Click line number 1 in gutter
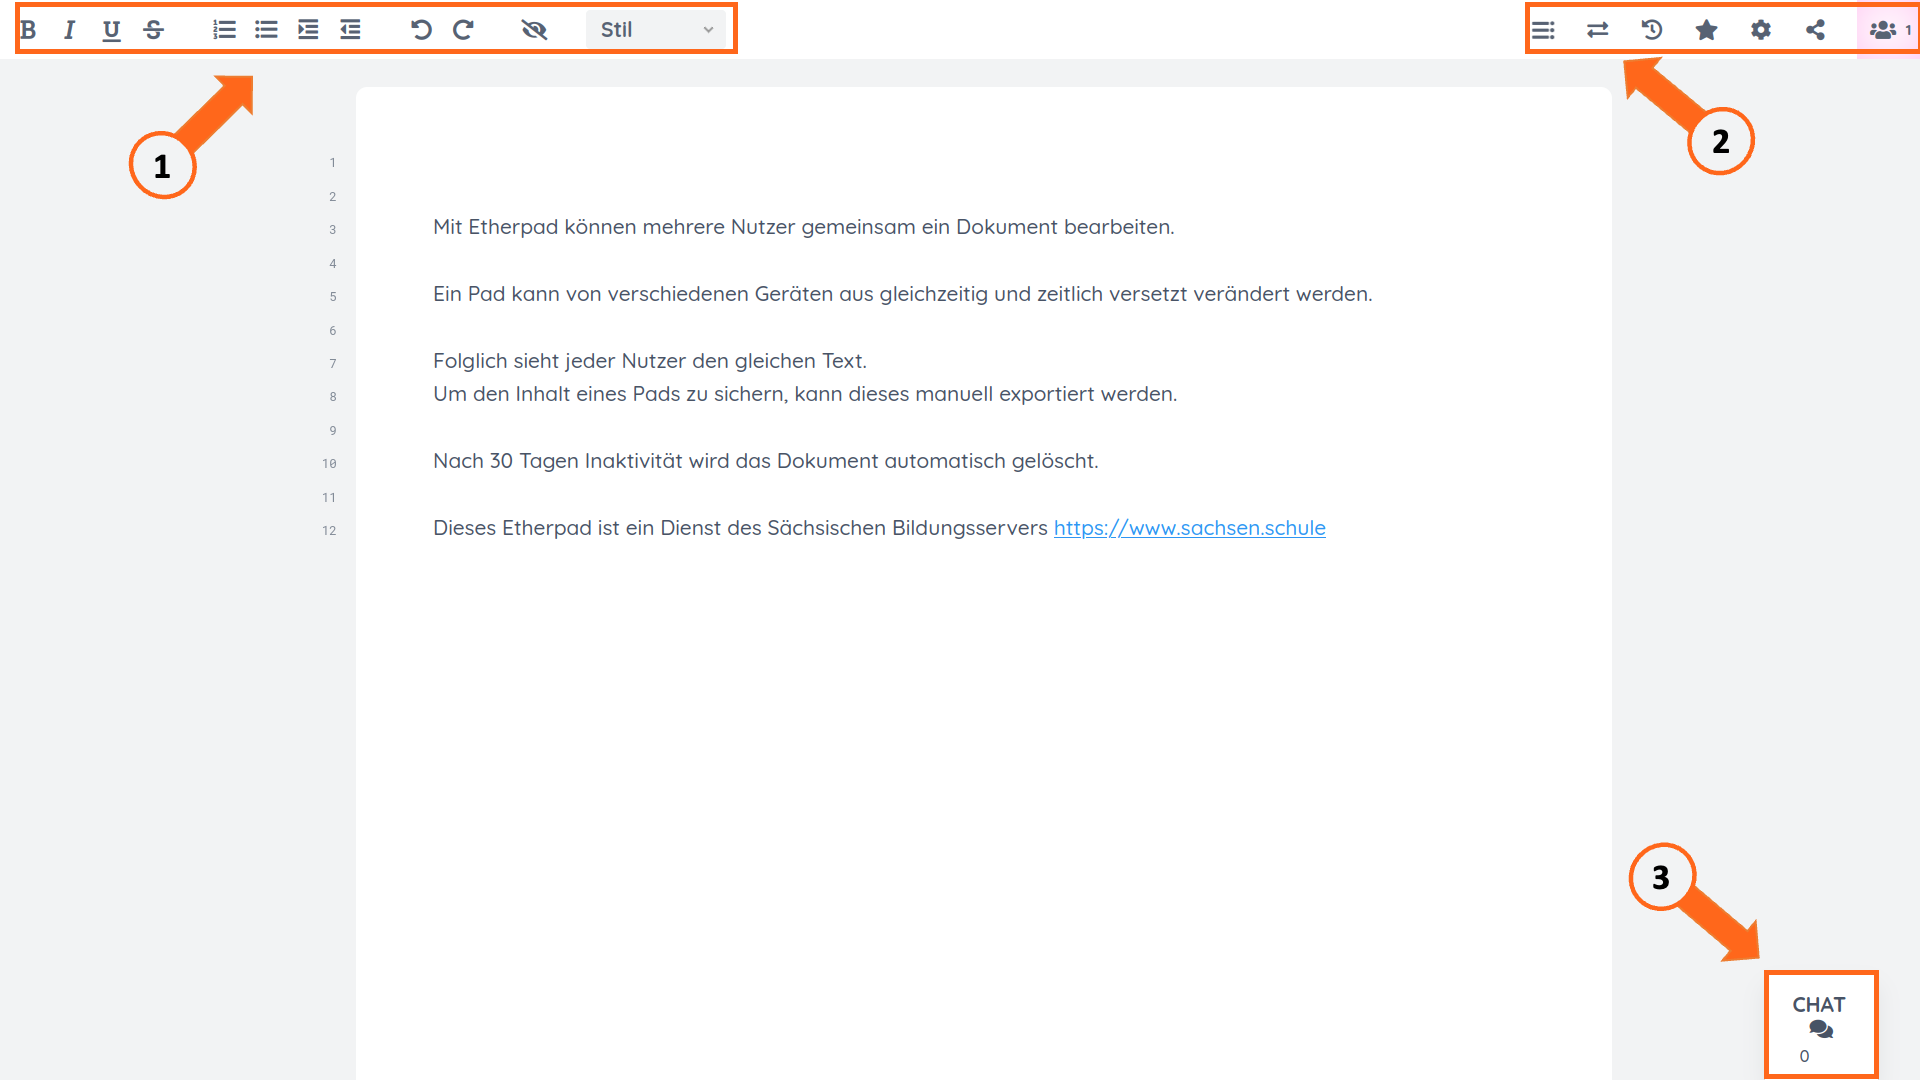 pos(332,163)
